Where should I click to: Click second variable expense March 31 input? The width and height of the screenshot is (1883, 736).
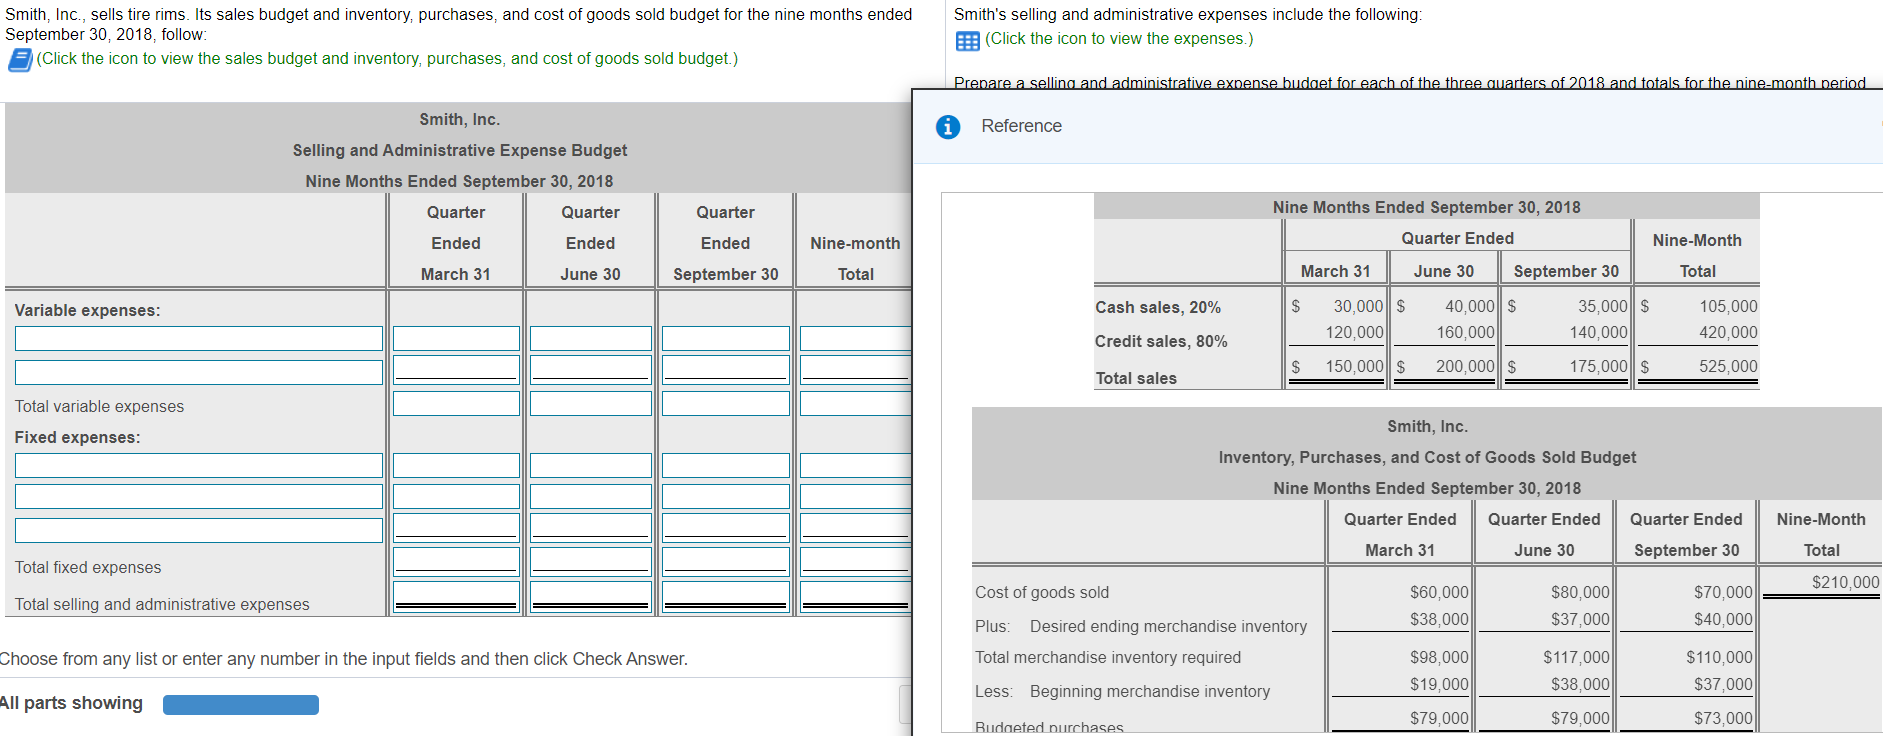(456, 369)
